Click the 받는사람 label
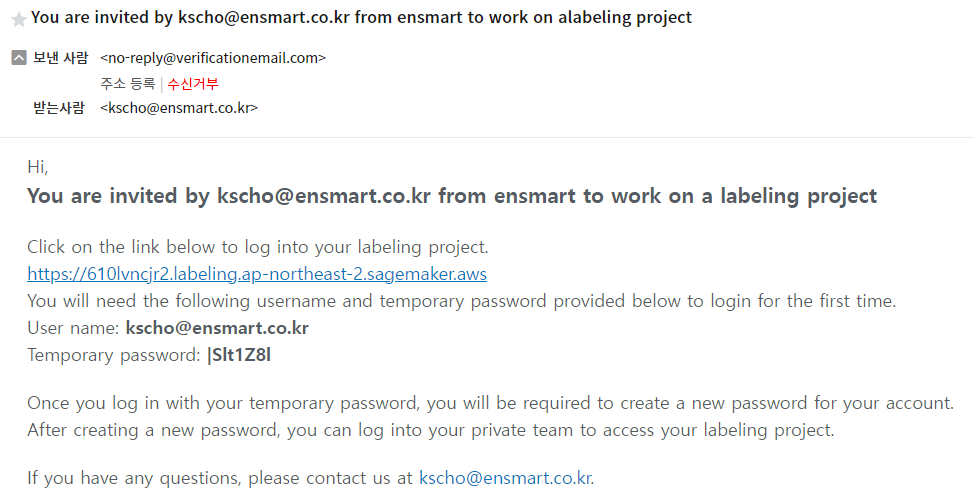The width and height of the screenshot is (973, 501). [59, 108]
